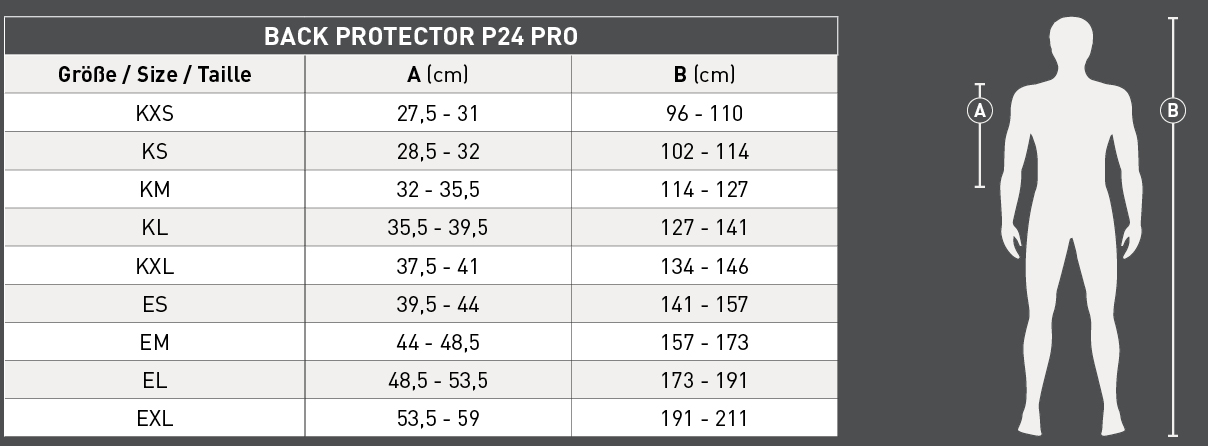Click the KXS size row label
Screen dimensions: 1208x446
(154, 113)
